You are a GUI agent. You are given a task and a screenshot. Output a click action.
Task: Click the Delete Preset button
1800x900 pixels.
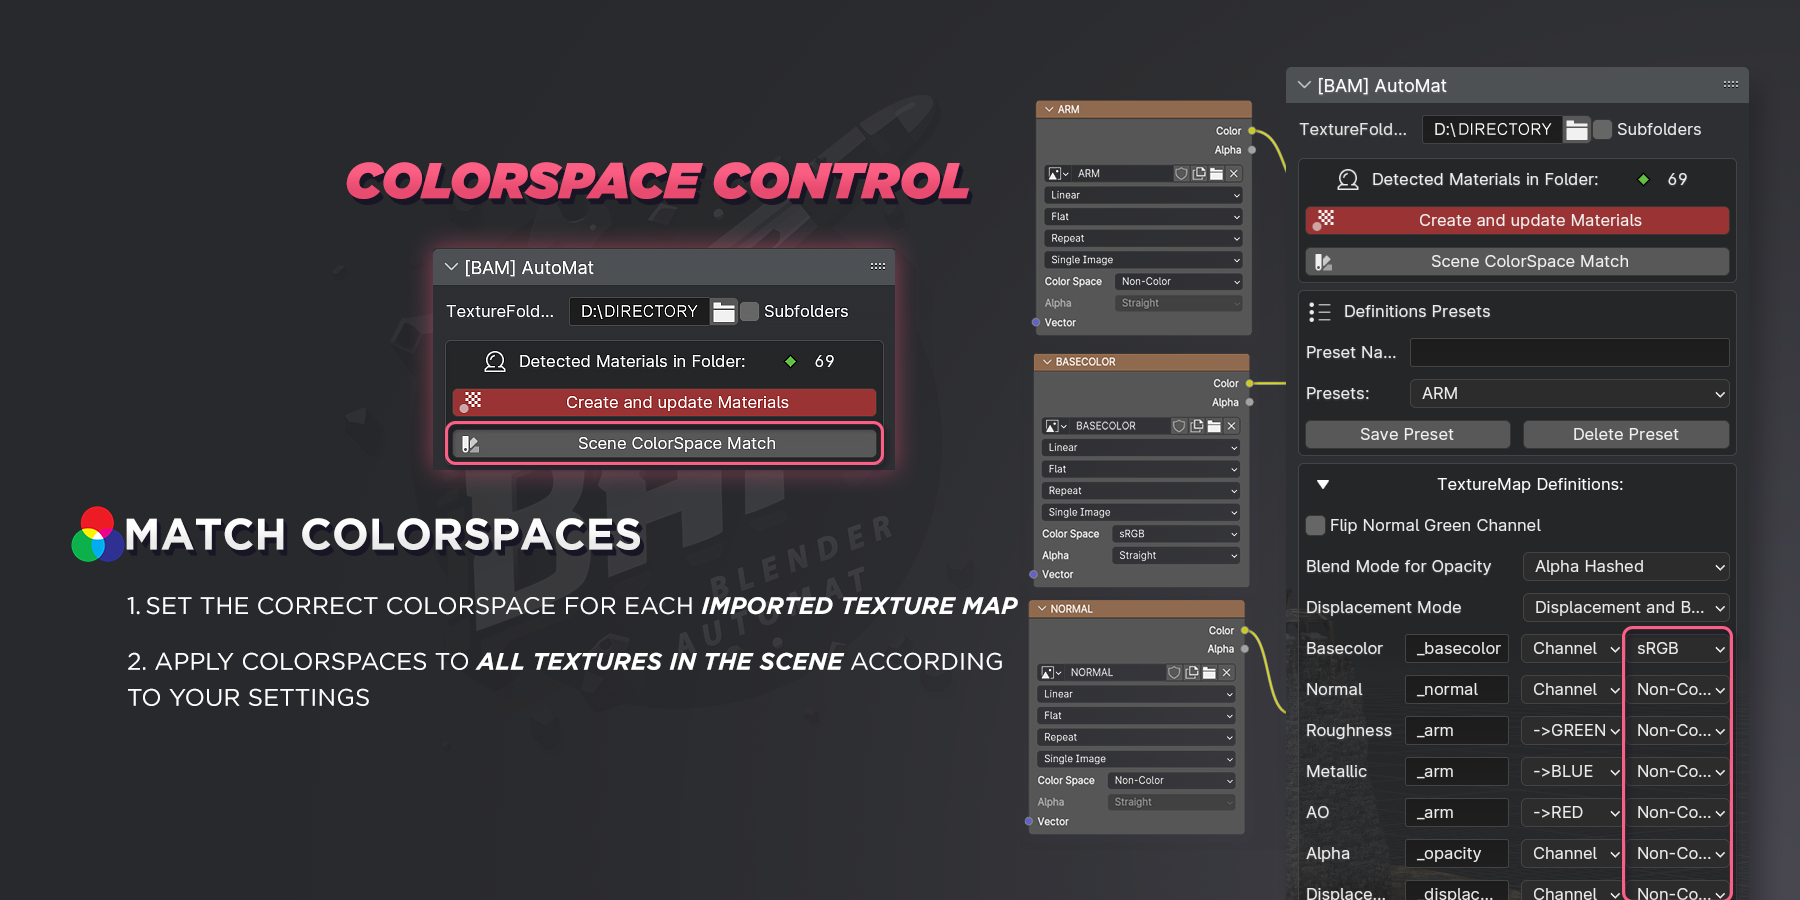click(x=1626, y=435)
